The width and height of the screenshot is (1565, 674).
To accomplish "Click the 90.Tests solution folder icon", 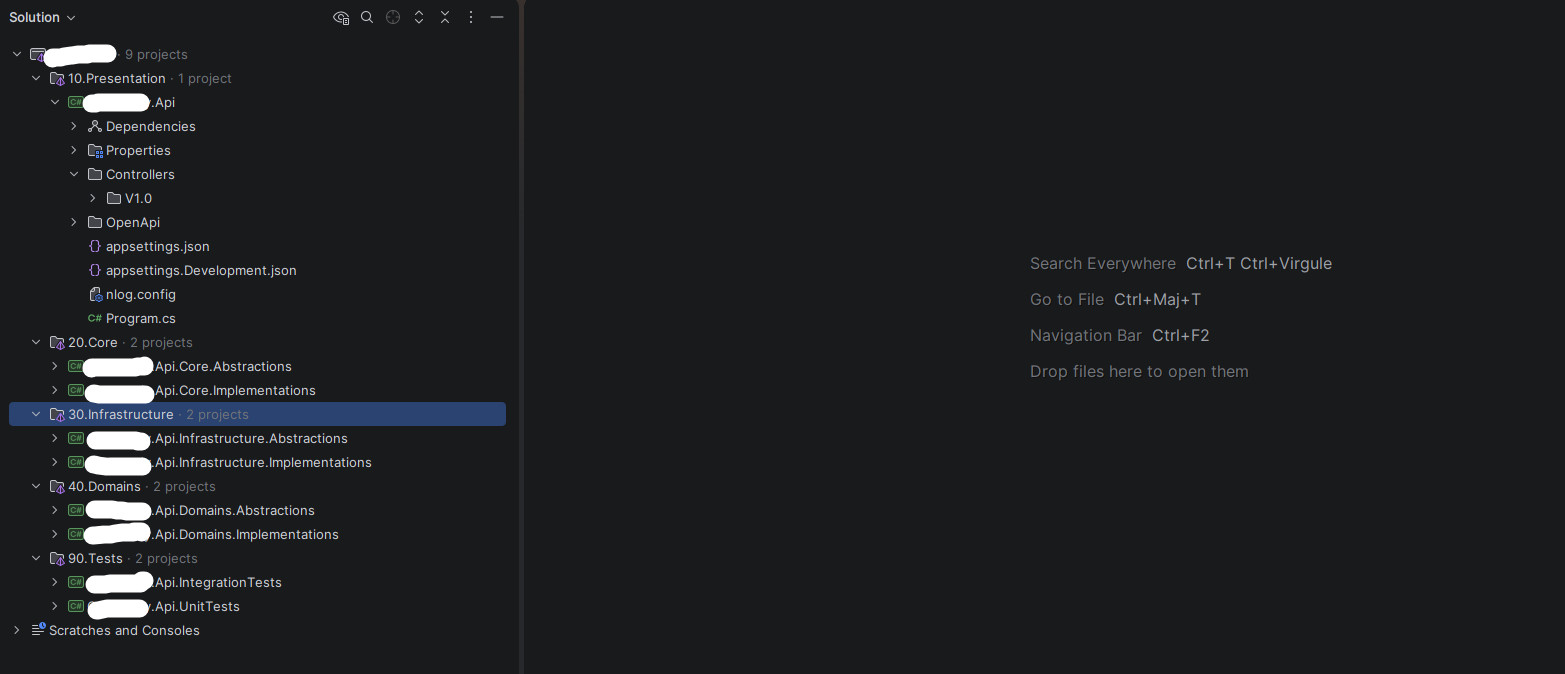I will tap(57, 558).
